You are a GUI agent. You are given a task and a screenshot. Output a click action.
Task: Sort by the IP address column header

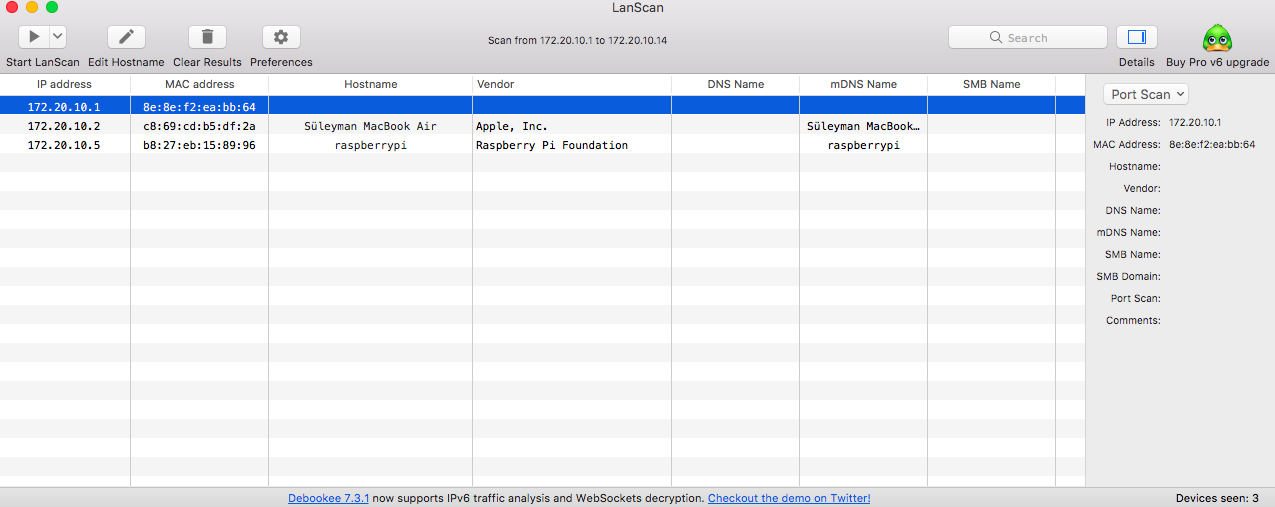(x=65, y=84)
